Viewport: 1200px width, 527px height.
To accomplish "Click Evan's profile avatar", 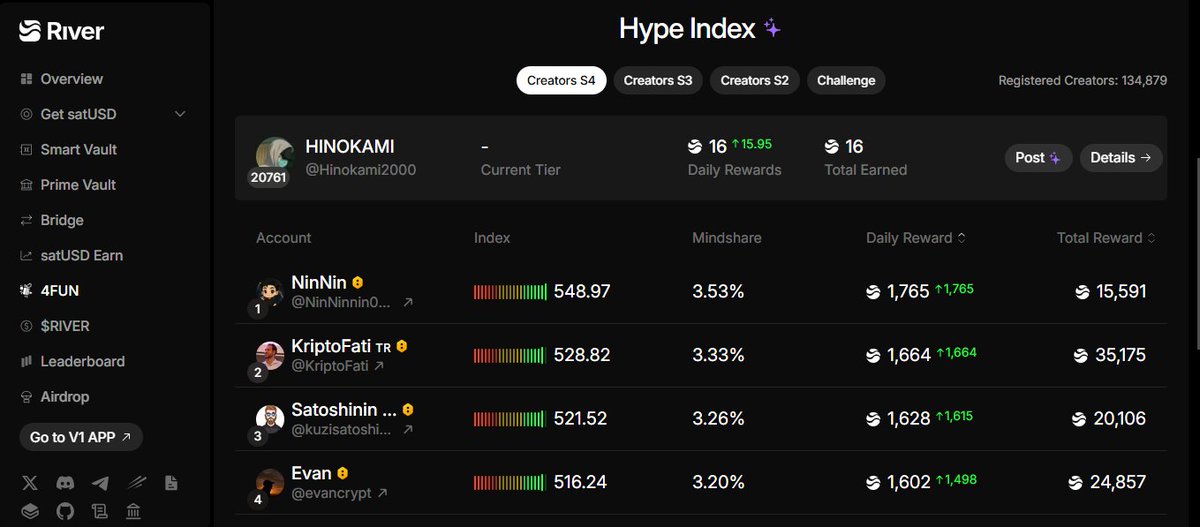I will [x=271, y=482].
